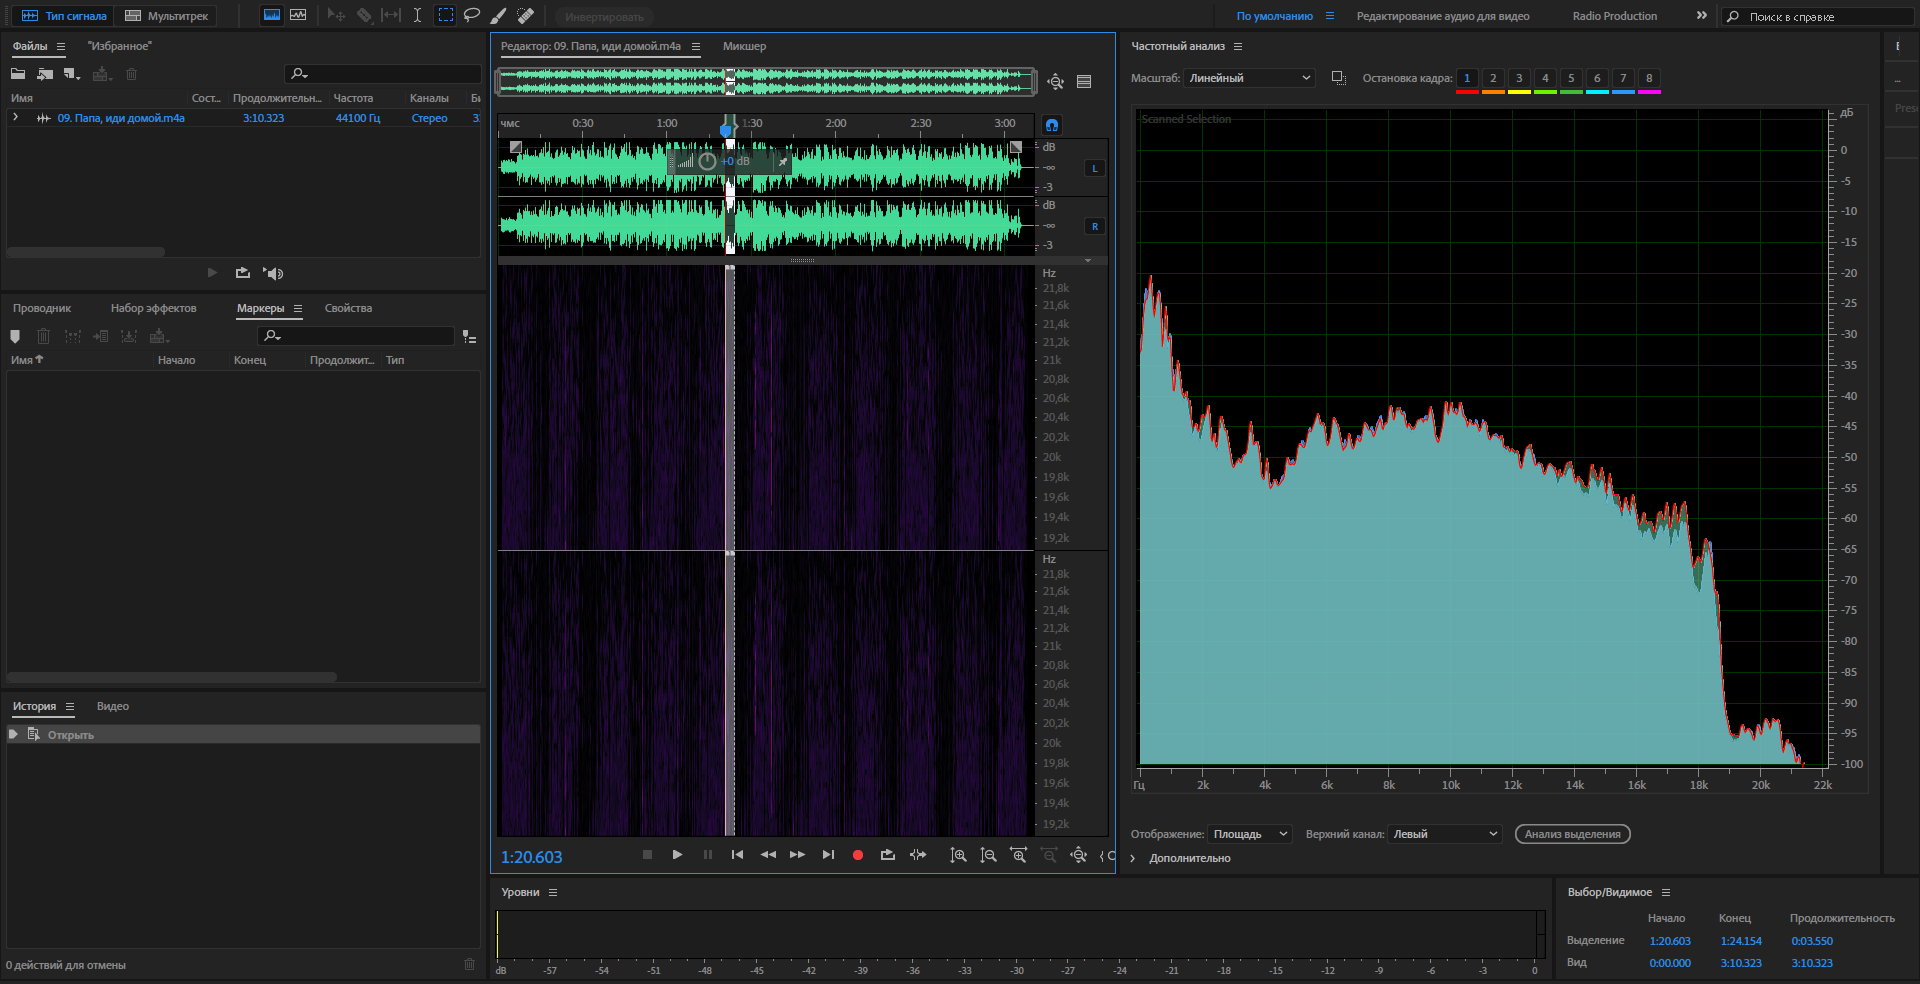Pick the Spot Healing Brush tool
Image resolution: width=1920 pixels, height=984 pixels.
[525, 15]
